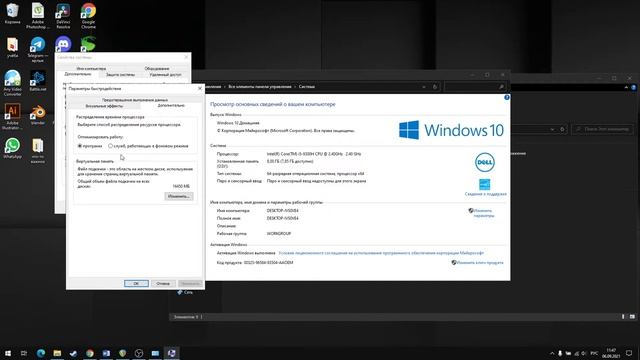The width and height of the screenshot is (640, 360).
Task: Switch to the "Защита системы" tab
Action: coord(120,75)
